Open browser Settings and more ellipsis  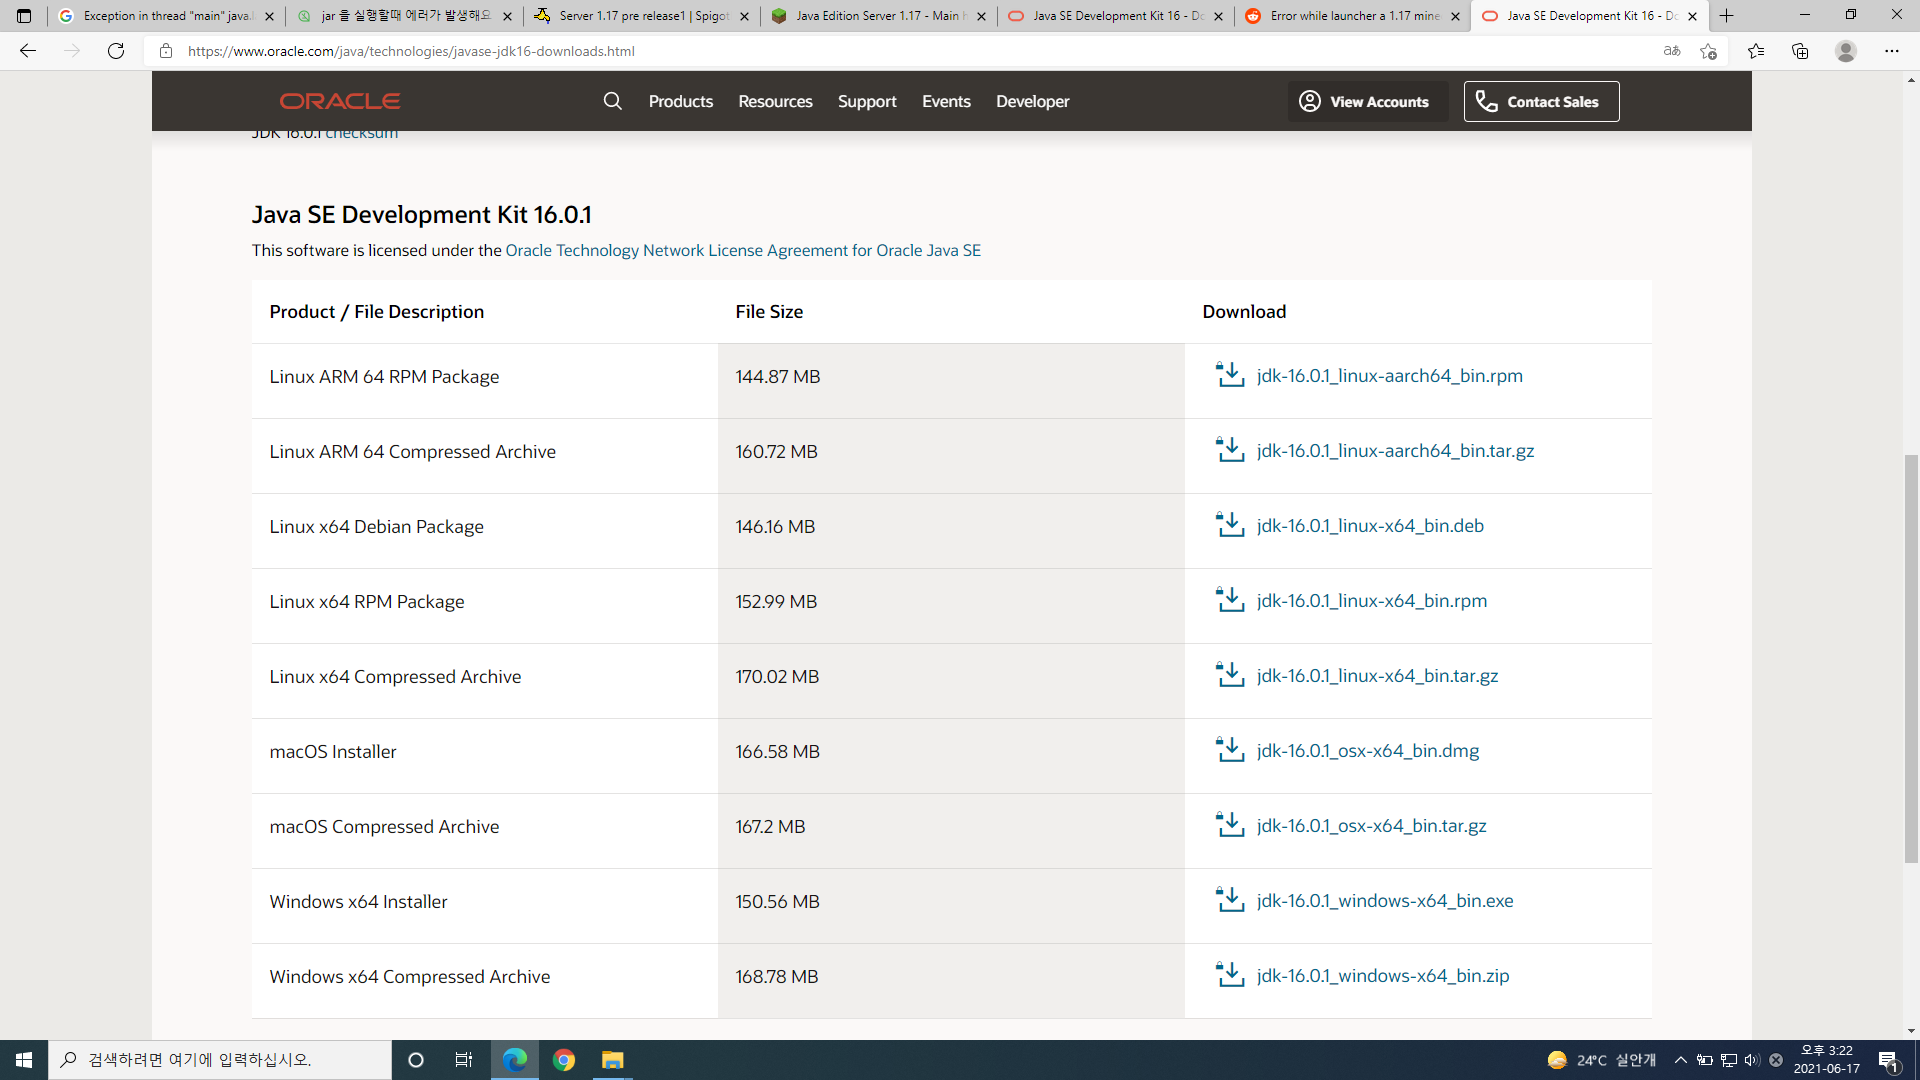(1891, 51)
